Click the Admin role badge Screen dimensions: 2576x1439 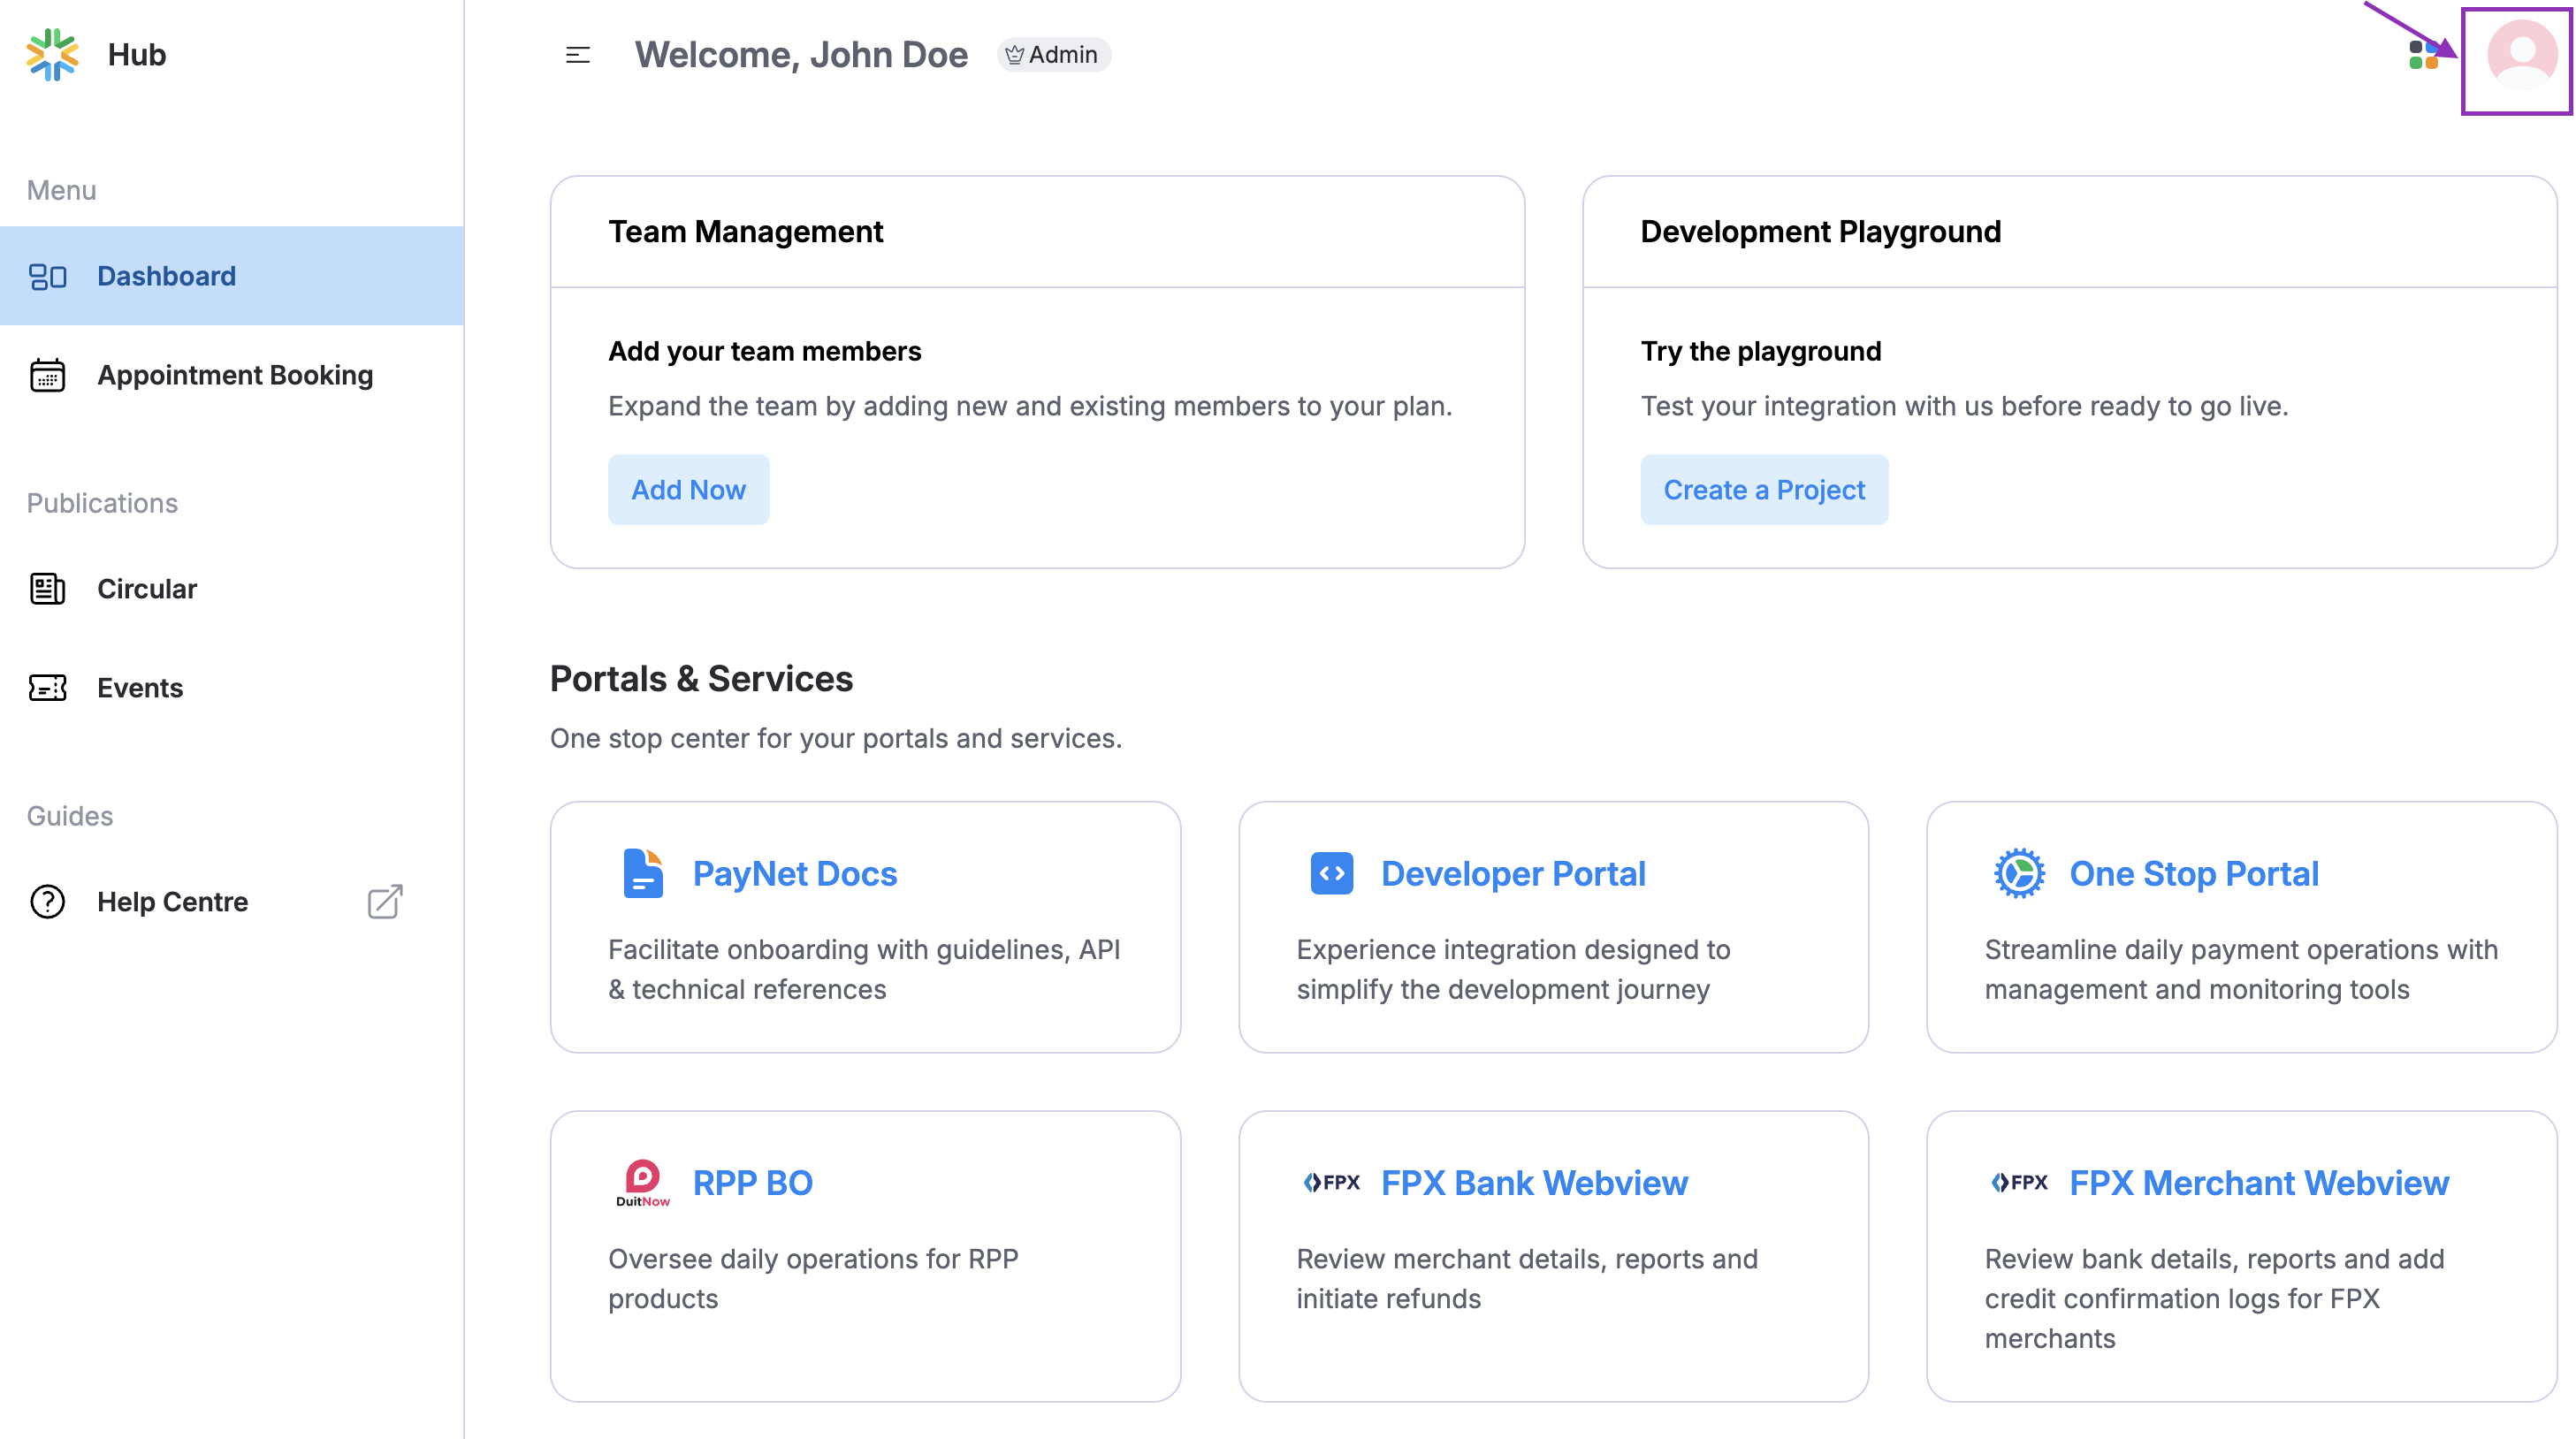click(x=1052, y=55)
